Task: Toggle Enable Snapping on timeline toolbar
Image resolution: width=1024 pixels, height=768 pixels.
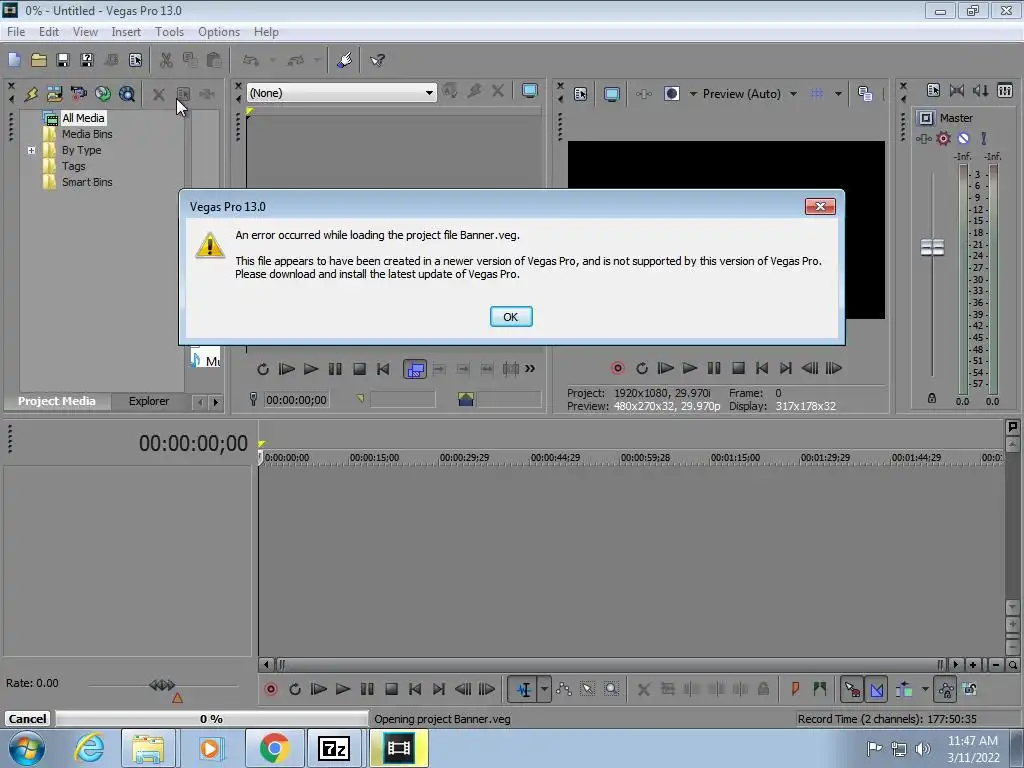Action: (x=852, y=689)
